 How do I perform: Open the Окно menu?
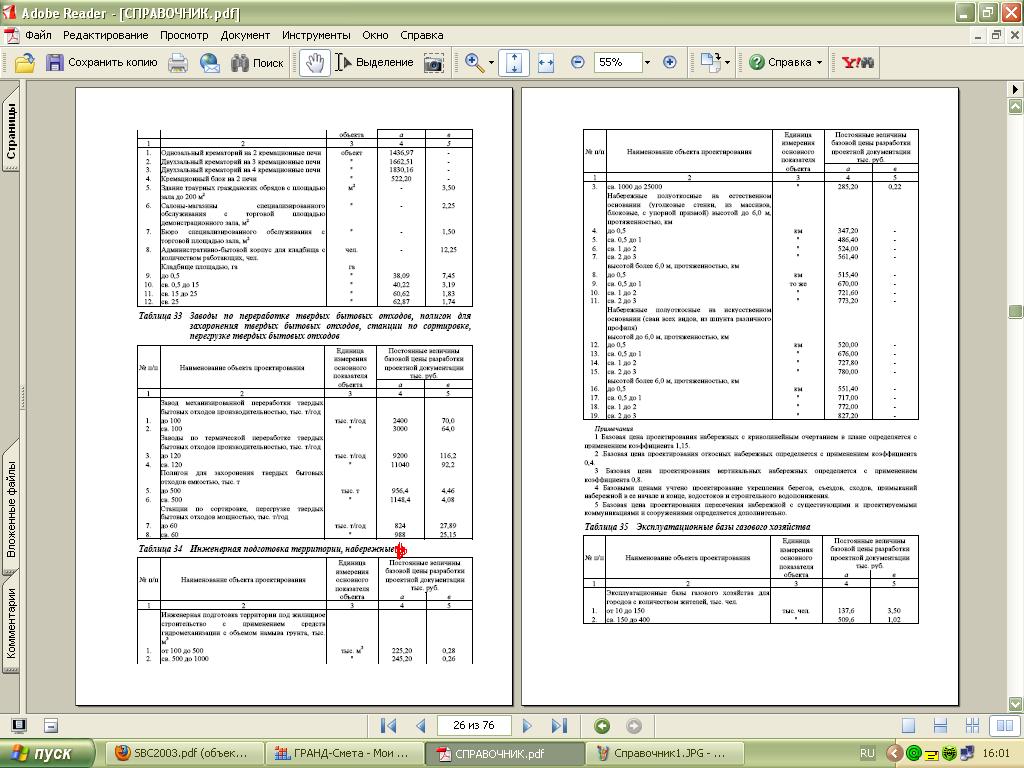point(375,35)
